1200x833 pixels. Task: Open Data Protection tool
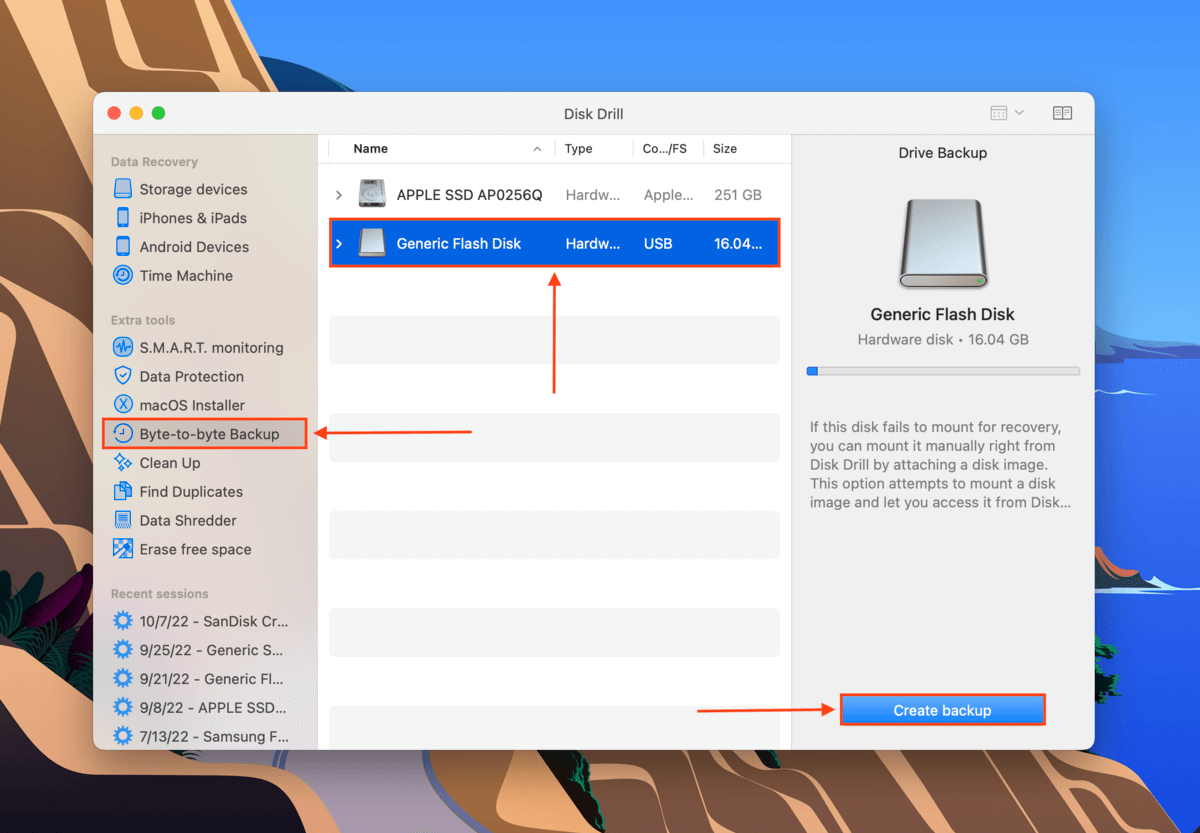(x=178, y=377)
